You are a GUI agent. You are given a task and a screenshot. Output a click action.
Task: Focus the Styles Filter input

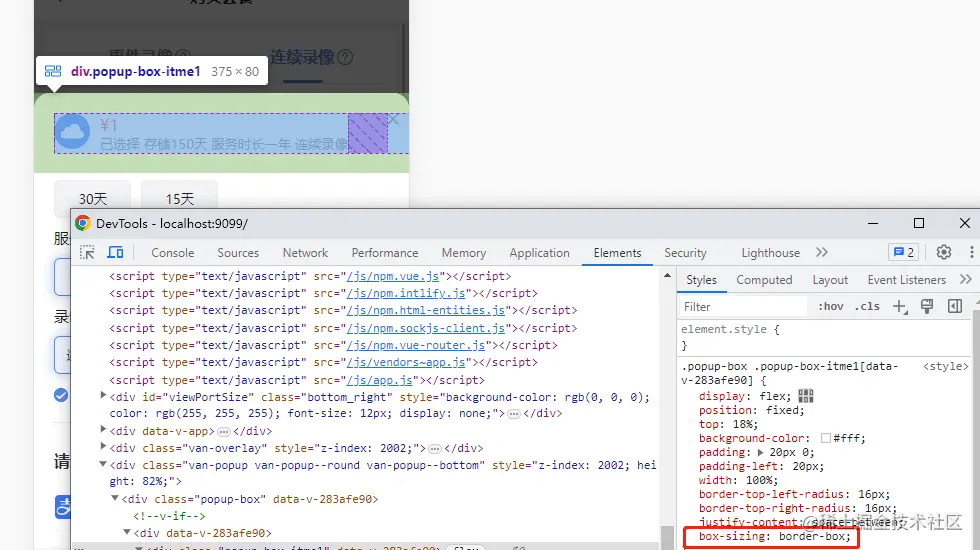[x=744, y=306]
